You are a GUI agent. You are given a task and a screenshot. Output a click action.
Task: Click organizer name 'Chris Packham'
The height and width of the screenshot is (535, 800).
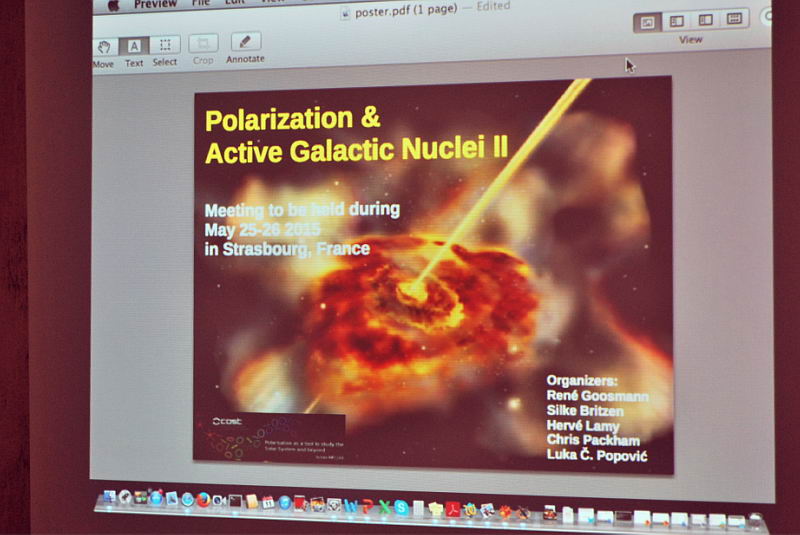point(593,440)
